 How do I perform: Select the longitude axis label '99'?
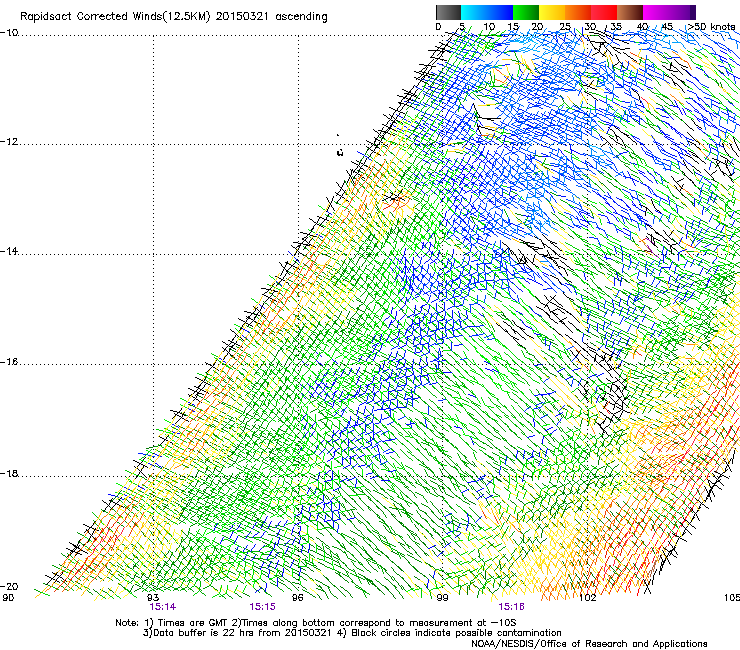click(x=442, y=598)
